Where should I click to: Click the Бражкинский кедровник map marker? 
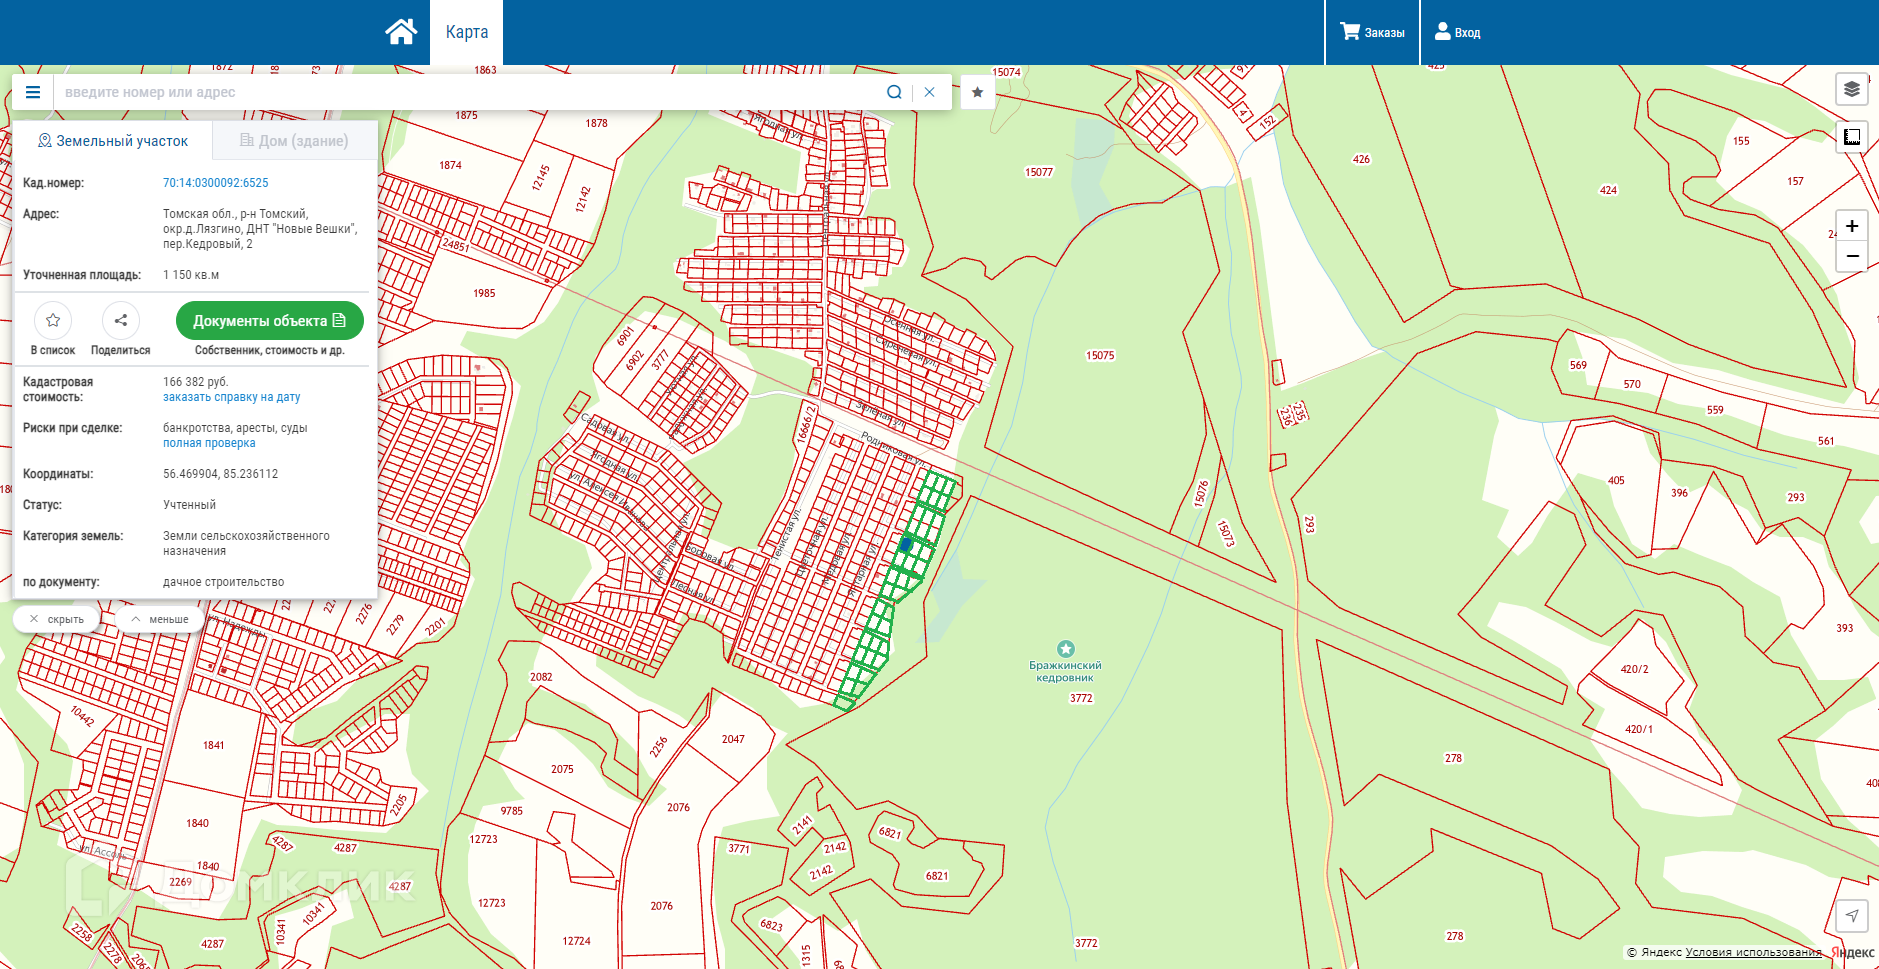click(1066, 649)
